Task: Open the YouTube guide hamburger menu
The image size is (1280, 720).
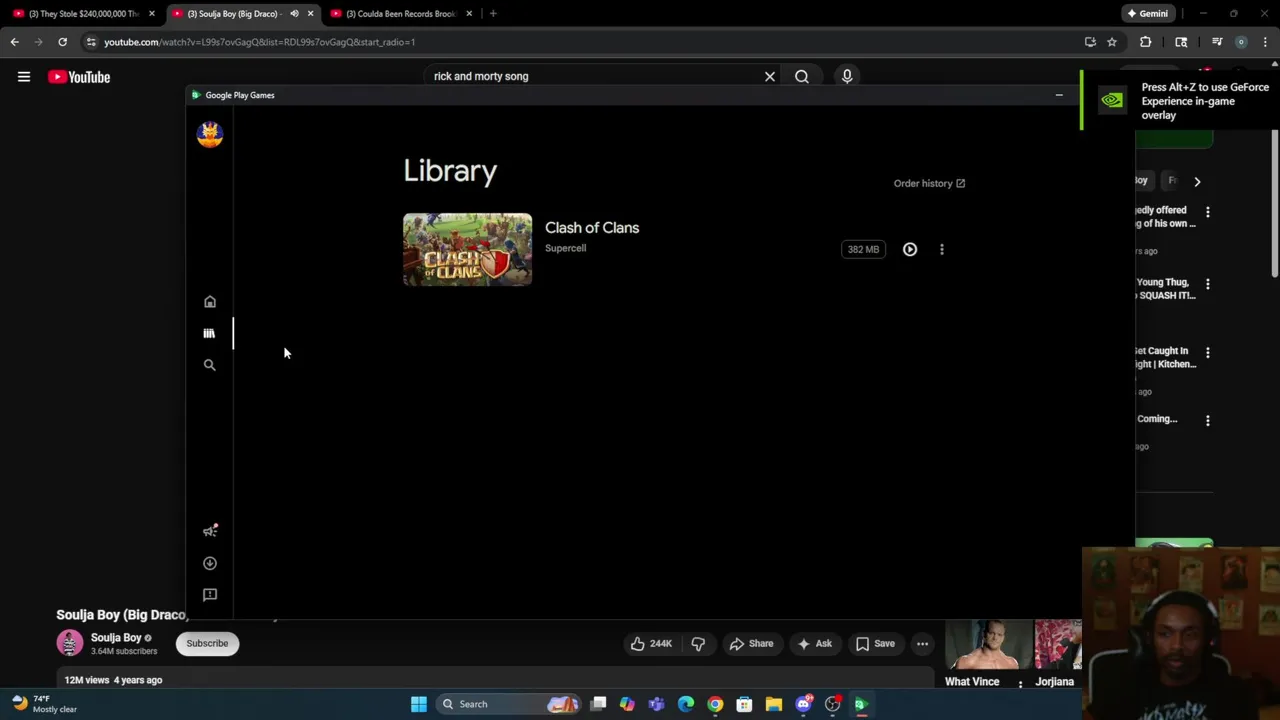Action: click(24, 77)
